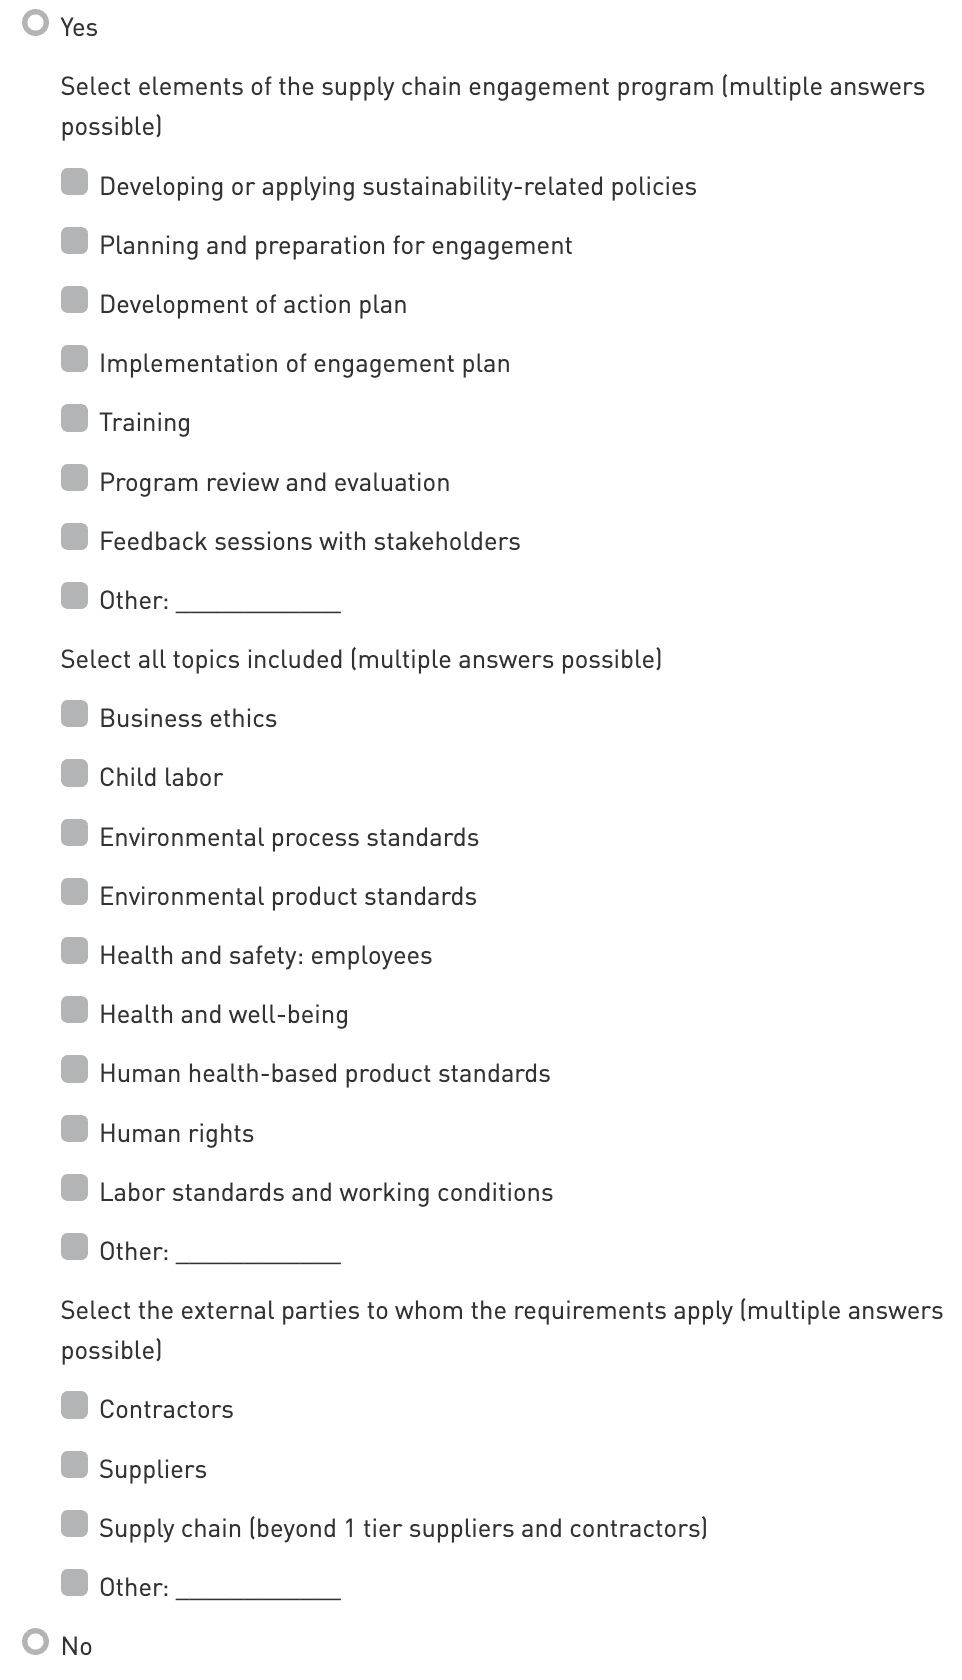Click the Other field under engagement elements
Viewport: 962px width, 1680px height.
point(258,602)
